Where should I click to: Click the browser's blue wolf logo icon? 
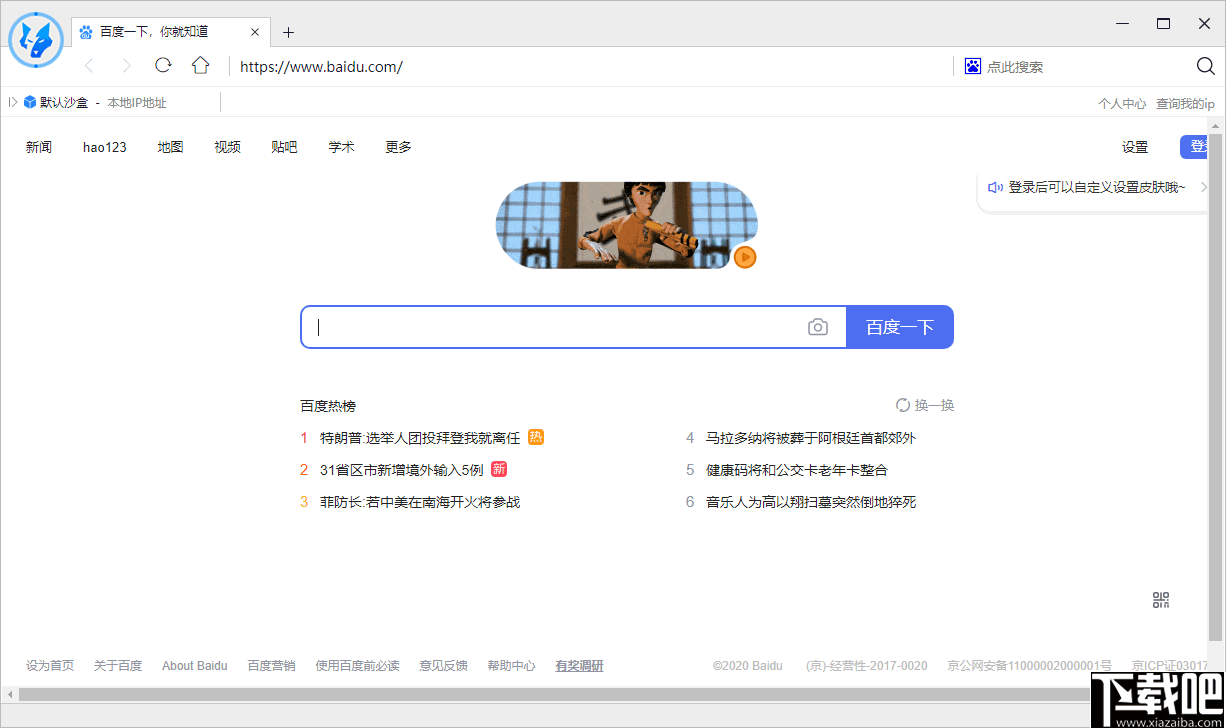tap(35, 40)
